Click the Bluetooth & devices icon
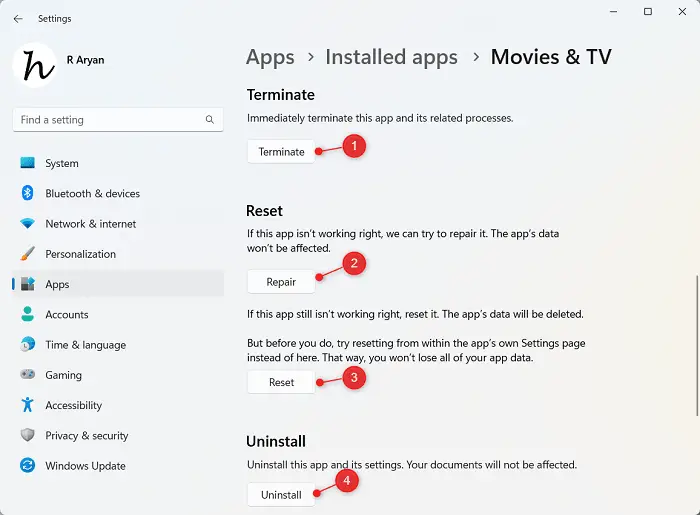700x515 pixels. [27, 193]
